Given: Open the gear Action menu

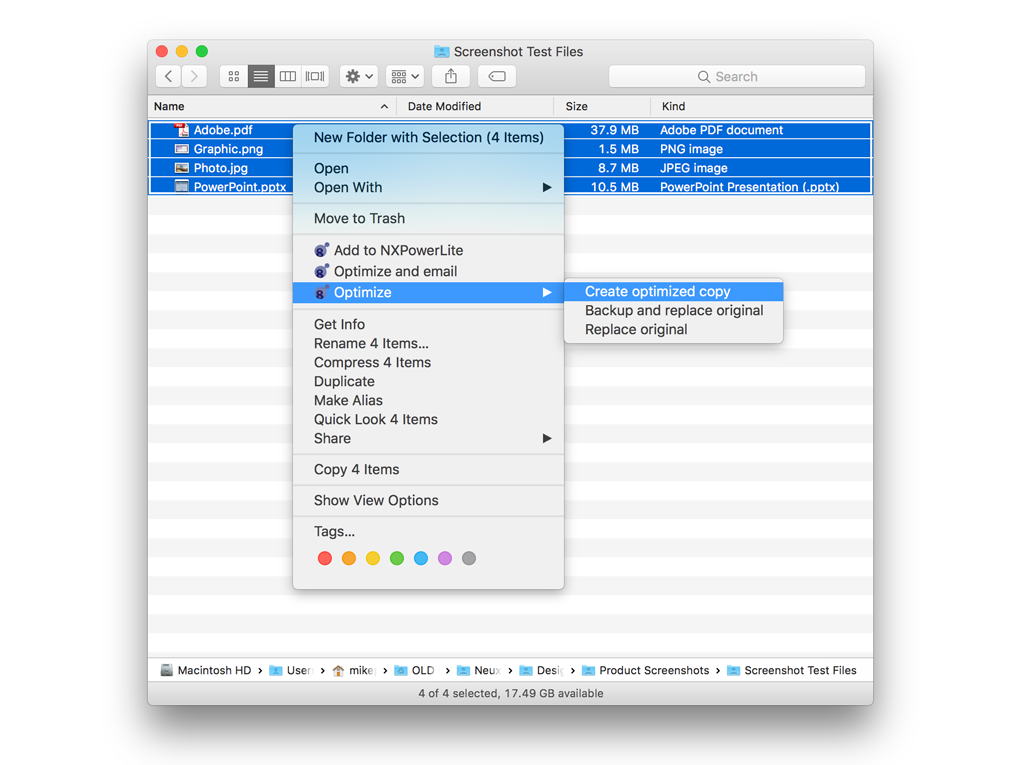Looking at the screenshot, I should (359, 76).
